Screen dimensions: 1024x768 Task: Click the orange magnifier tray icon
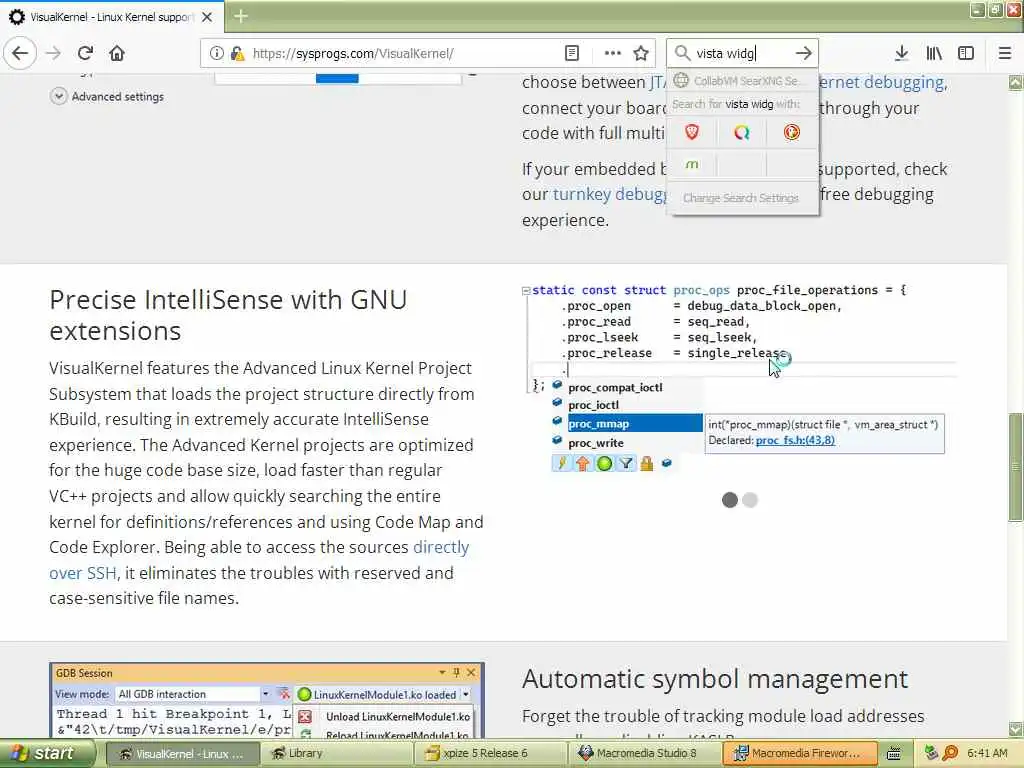pyautogui.click(x=950, y=754)
